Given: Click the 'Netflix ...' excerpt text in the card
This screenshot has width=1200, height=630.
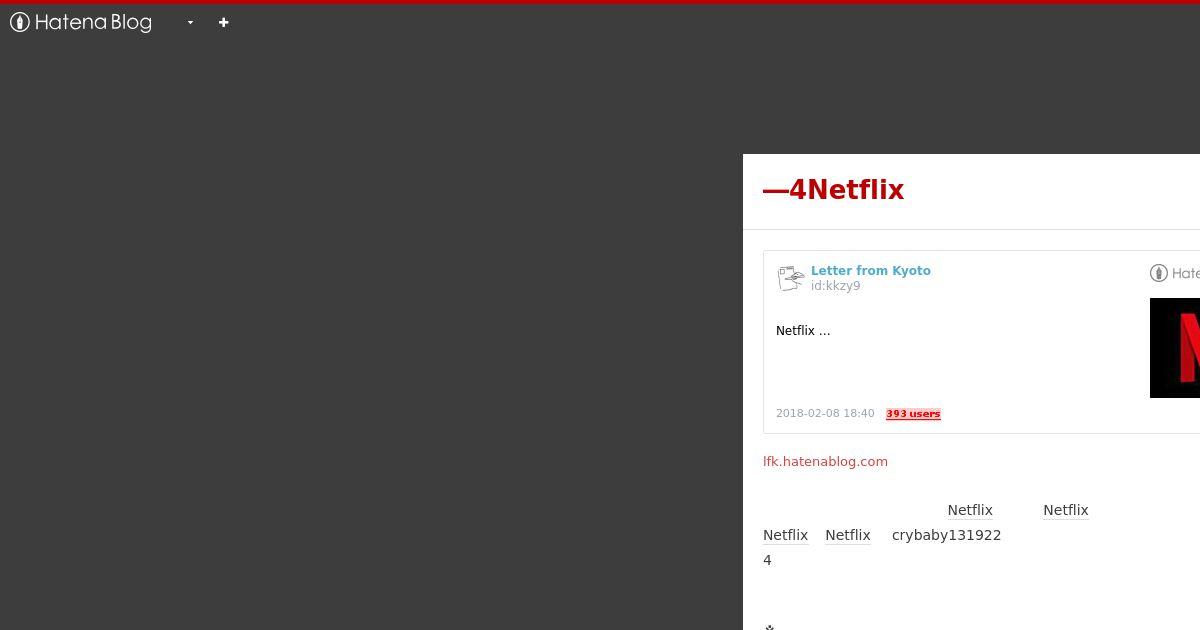Looking at the screenshot, I should [x=803, y=331].
